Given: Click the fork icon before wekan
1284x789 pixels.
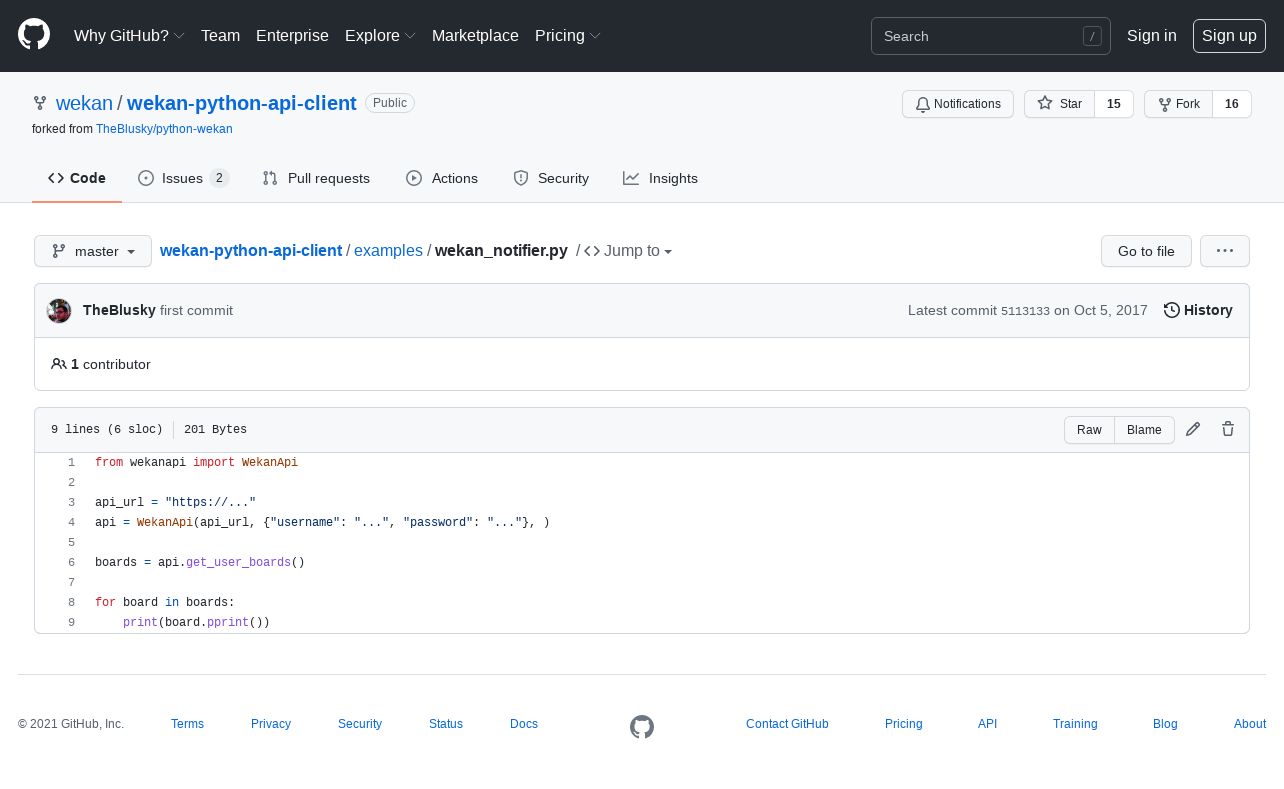Looking at the screenshot, I should (40, 103).
